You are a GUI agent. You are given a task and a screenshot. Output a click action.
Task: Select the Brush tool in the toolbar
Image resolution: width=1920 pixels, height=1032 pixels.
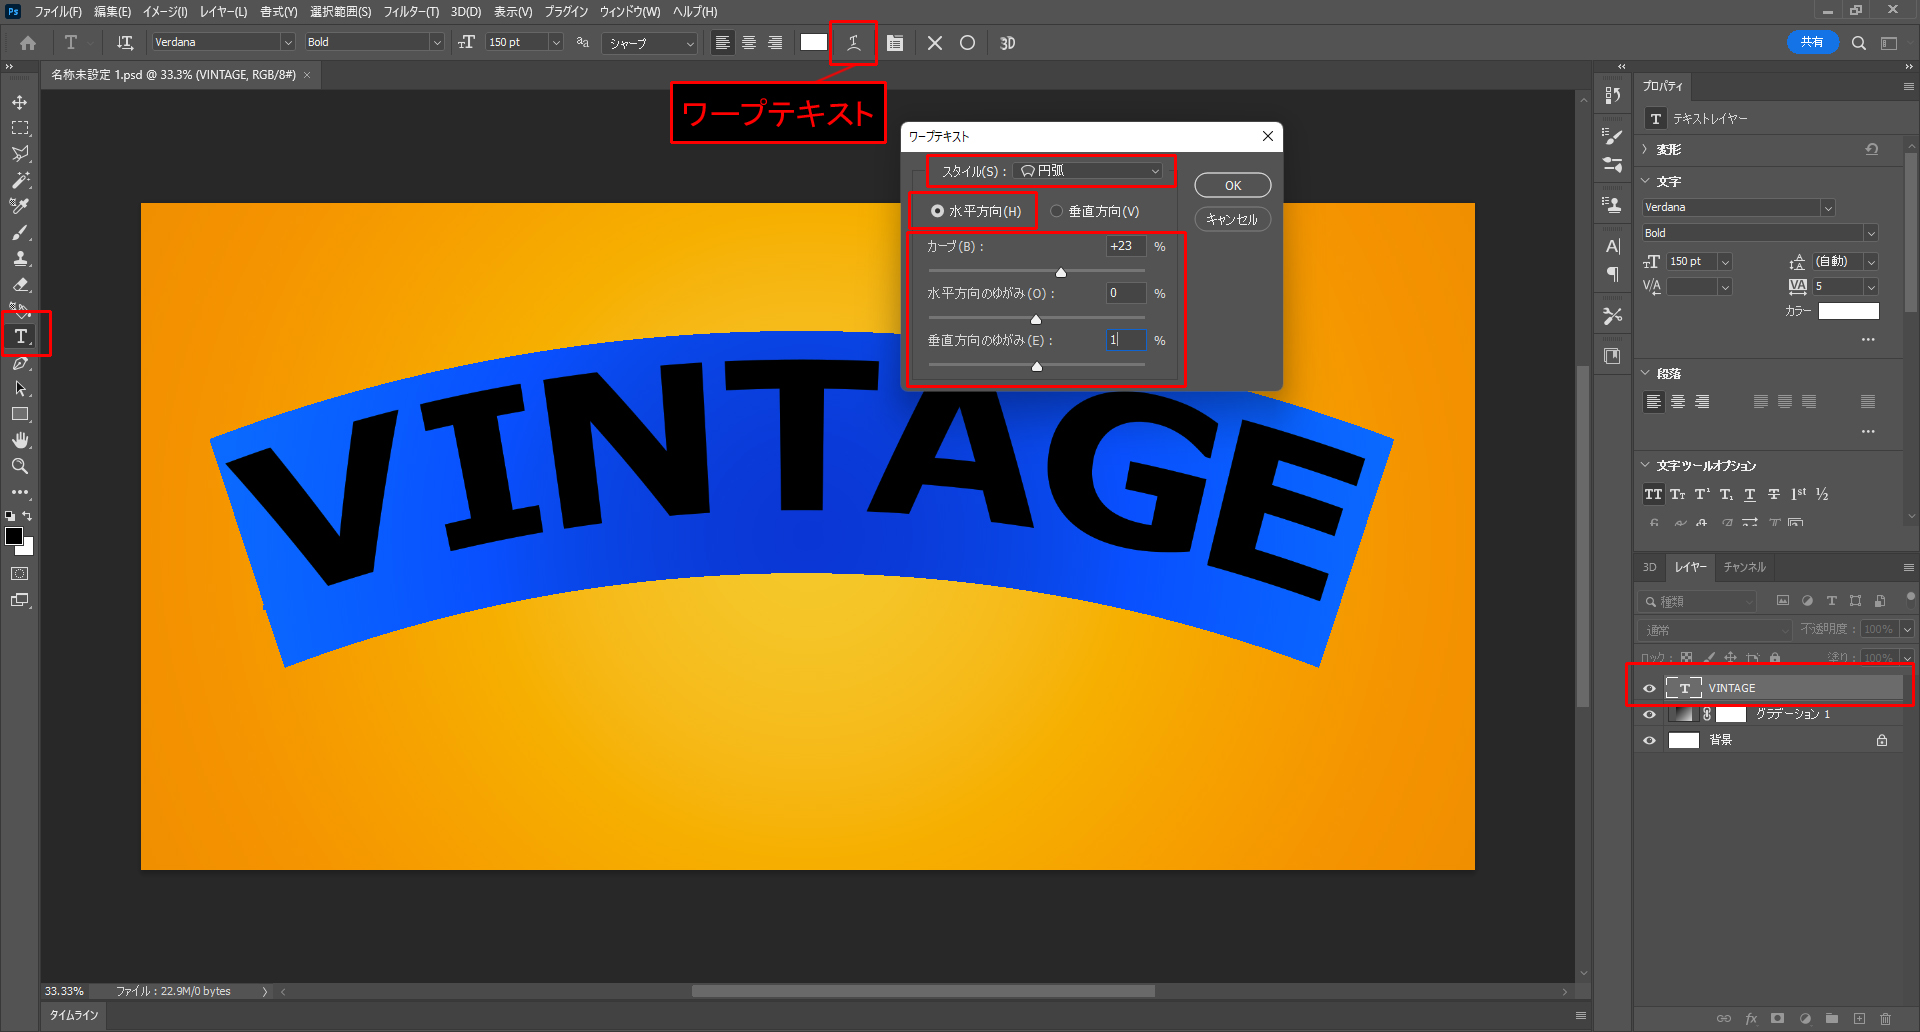pos(20,232)
